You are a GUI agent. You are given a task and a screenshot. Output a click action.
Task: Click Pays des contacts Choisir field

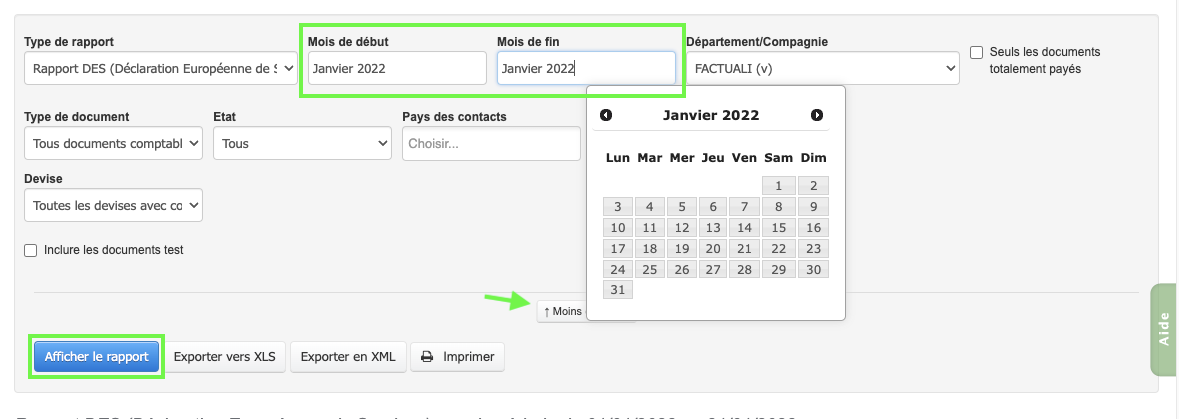point(491,144)
